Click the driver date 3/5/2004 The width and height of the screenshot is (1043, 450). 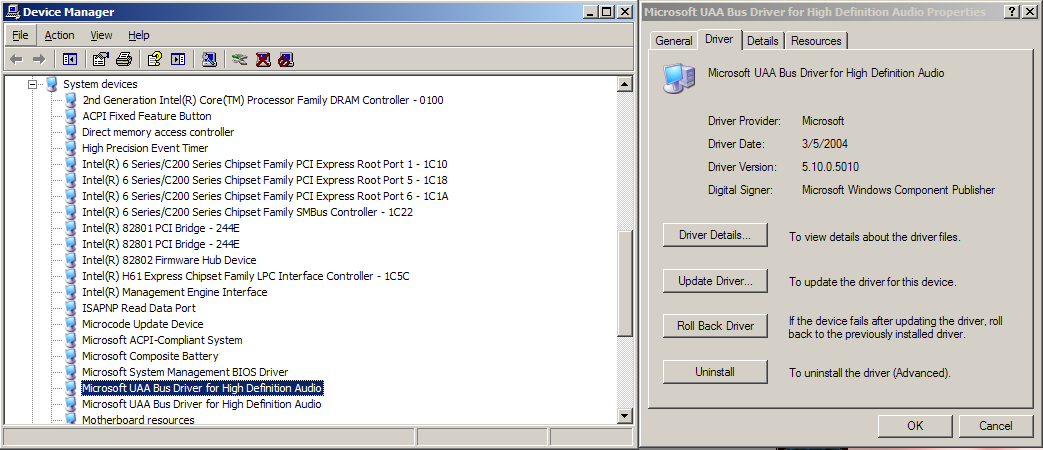(x=825, y=144)
